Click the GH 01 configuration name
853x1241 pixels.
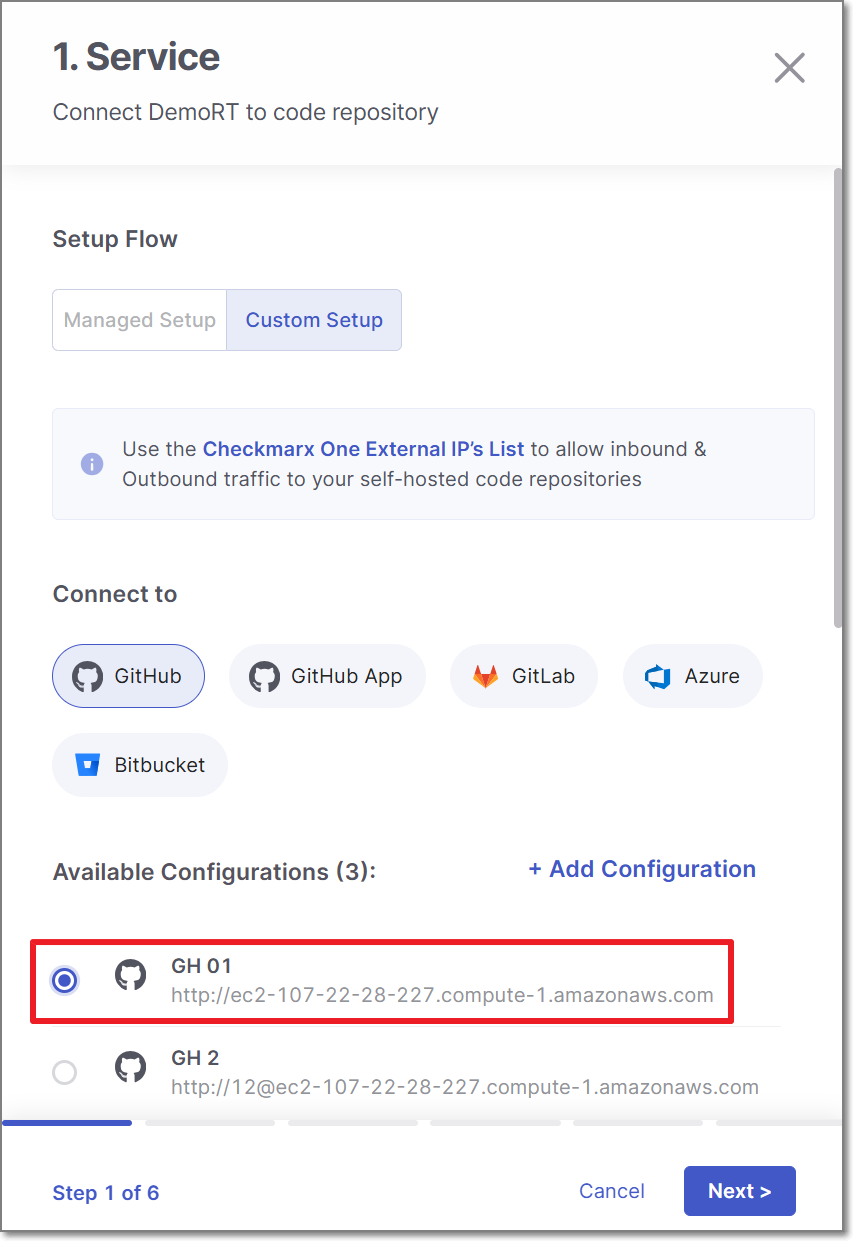(x=201, y=966)
